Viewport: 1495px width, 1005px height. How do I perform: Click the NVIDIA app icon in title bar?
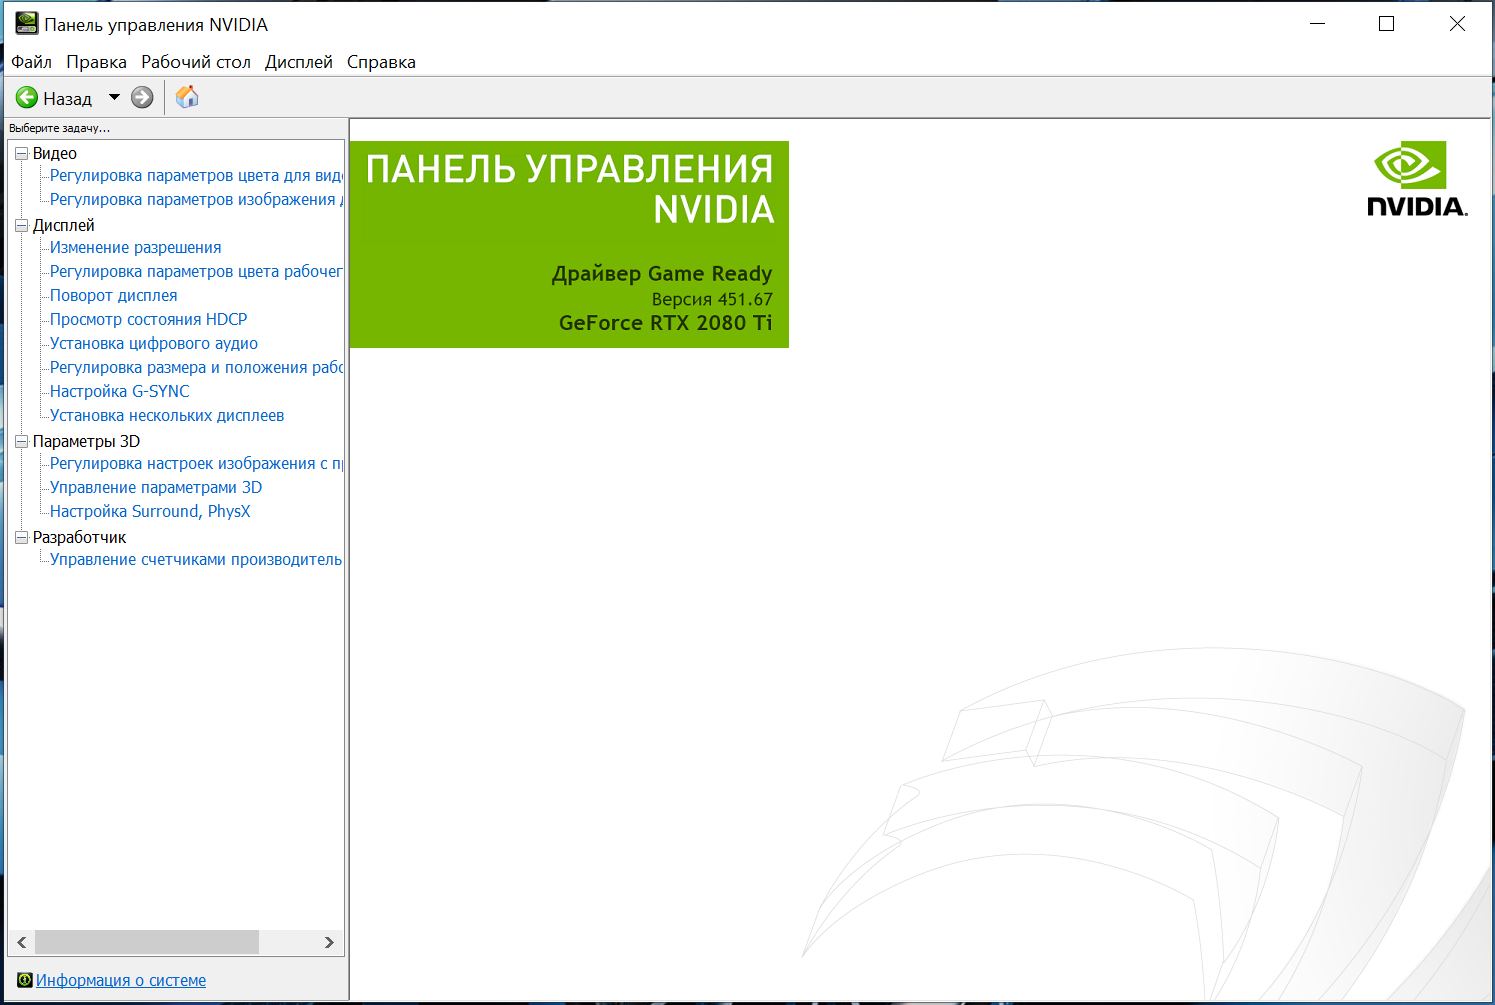tap(26, 23)
